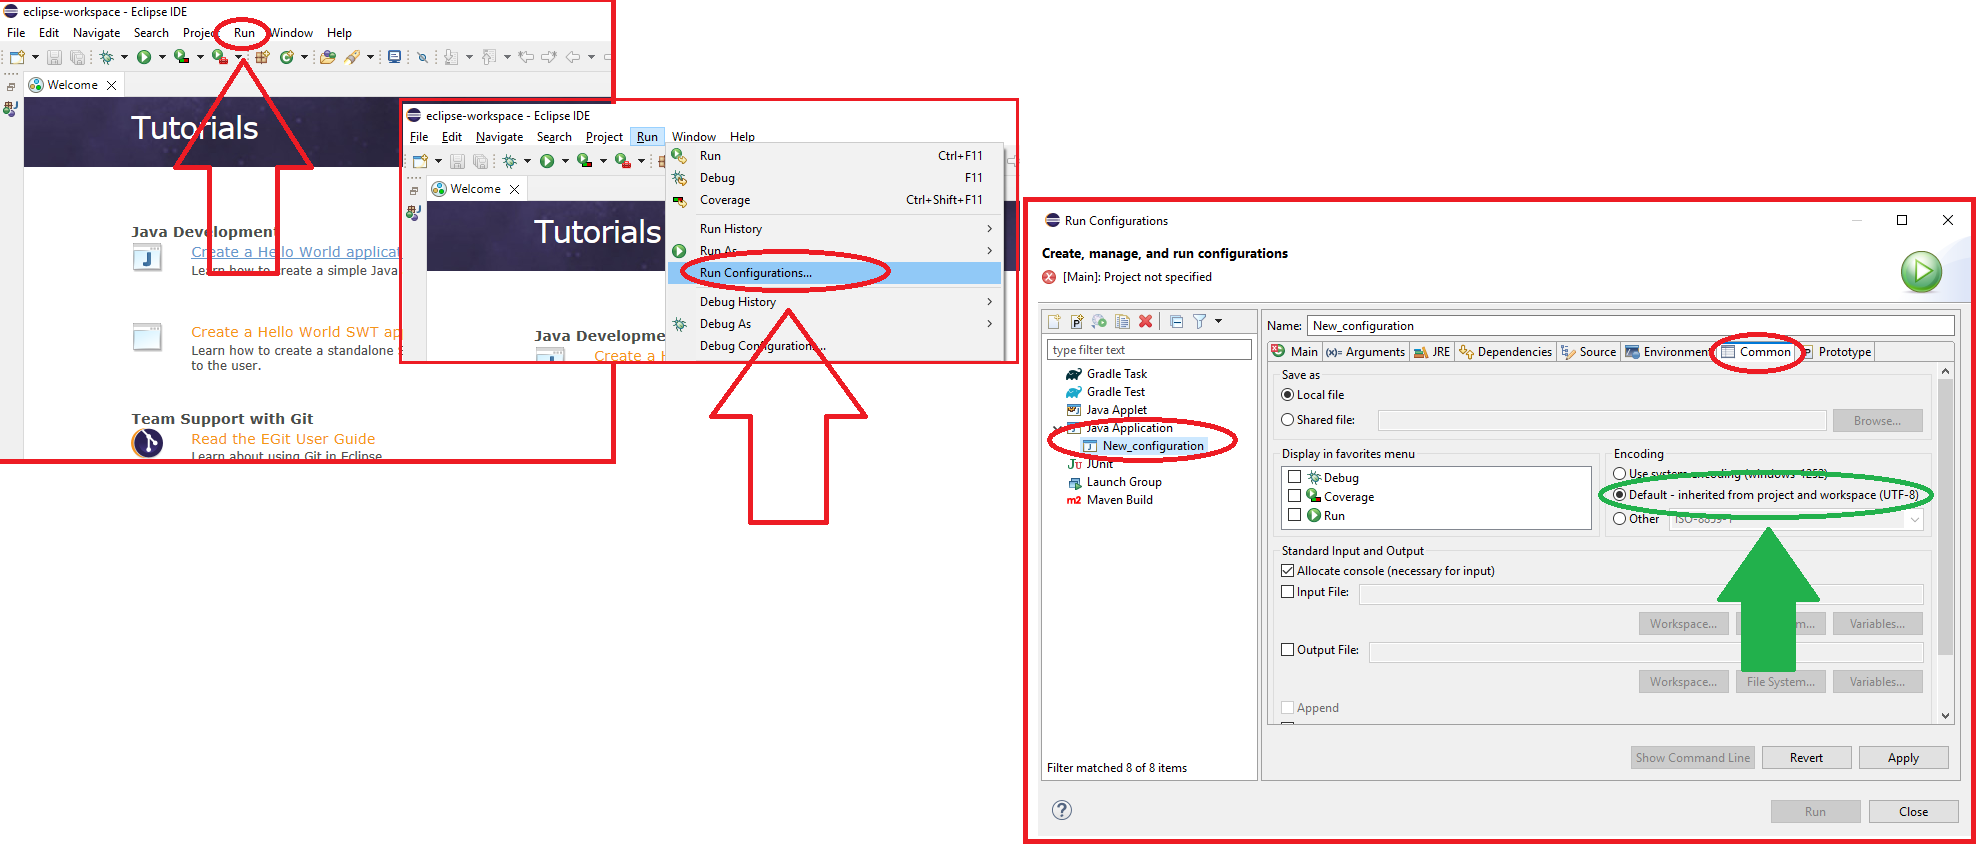Click the green Run icon in first Eclipse toolbar
The height and width of the screenshot is (850, 1983).
pyautogui.click(x=144, y=57)
